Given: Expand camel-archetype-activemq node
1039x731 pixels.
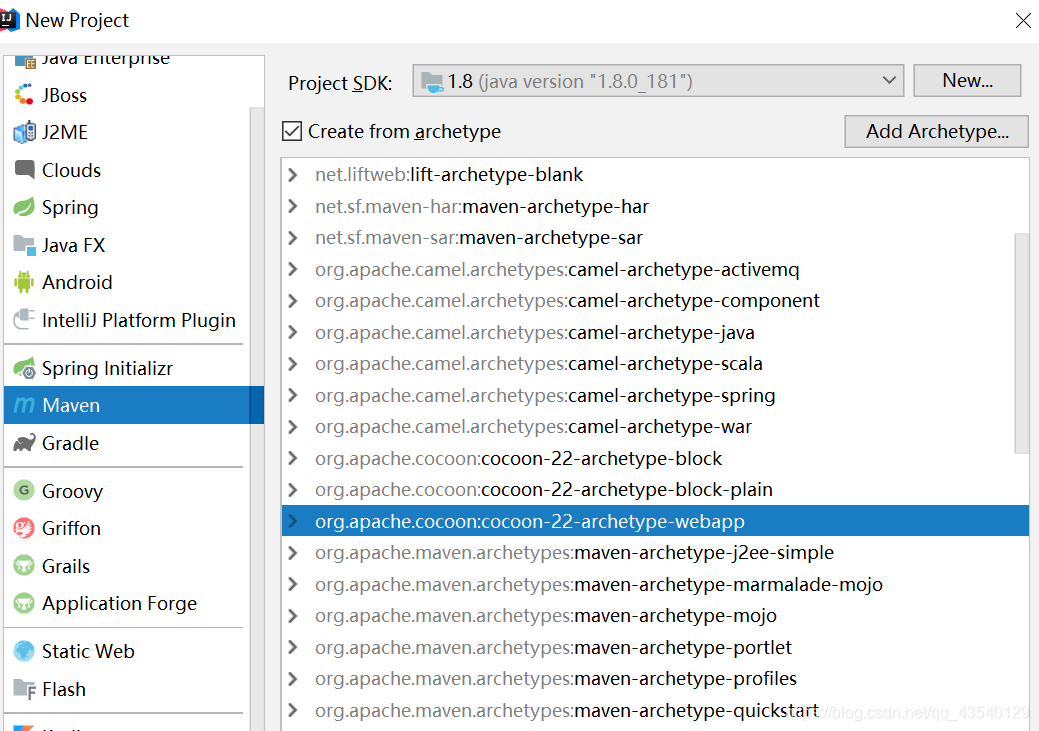Looking at the screenshot, I should pyautogui.click(x=292, y=269).
